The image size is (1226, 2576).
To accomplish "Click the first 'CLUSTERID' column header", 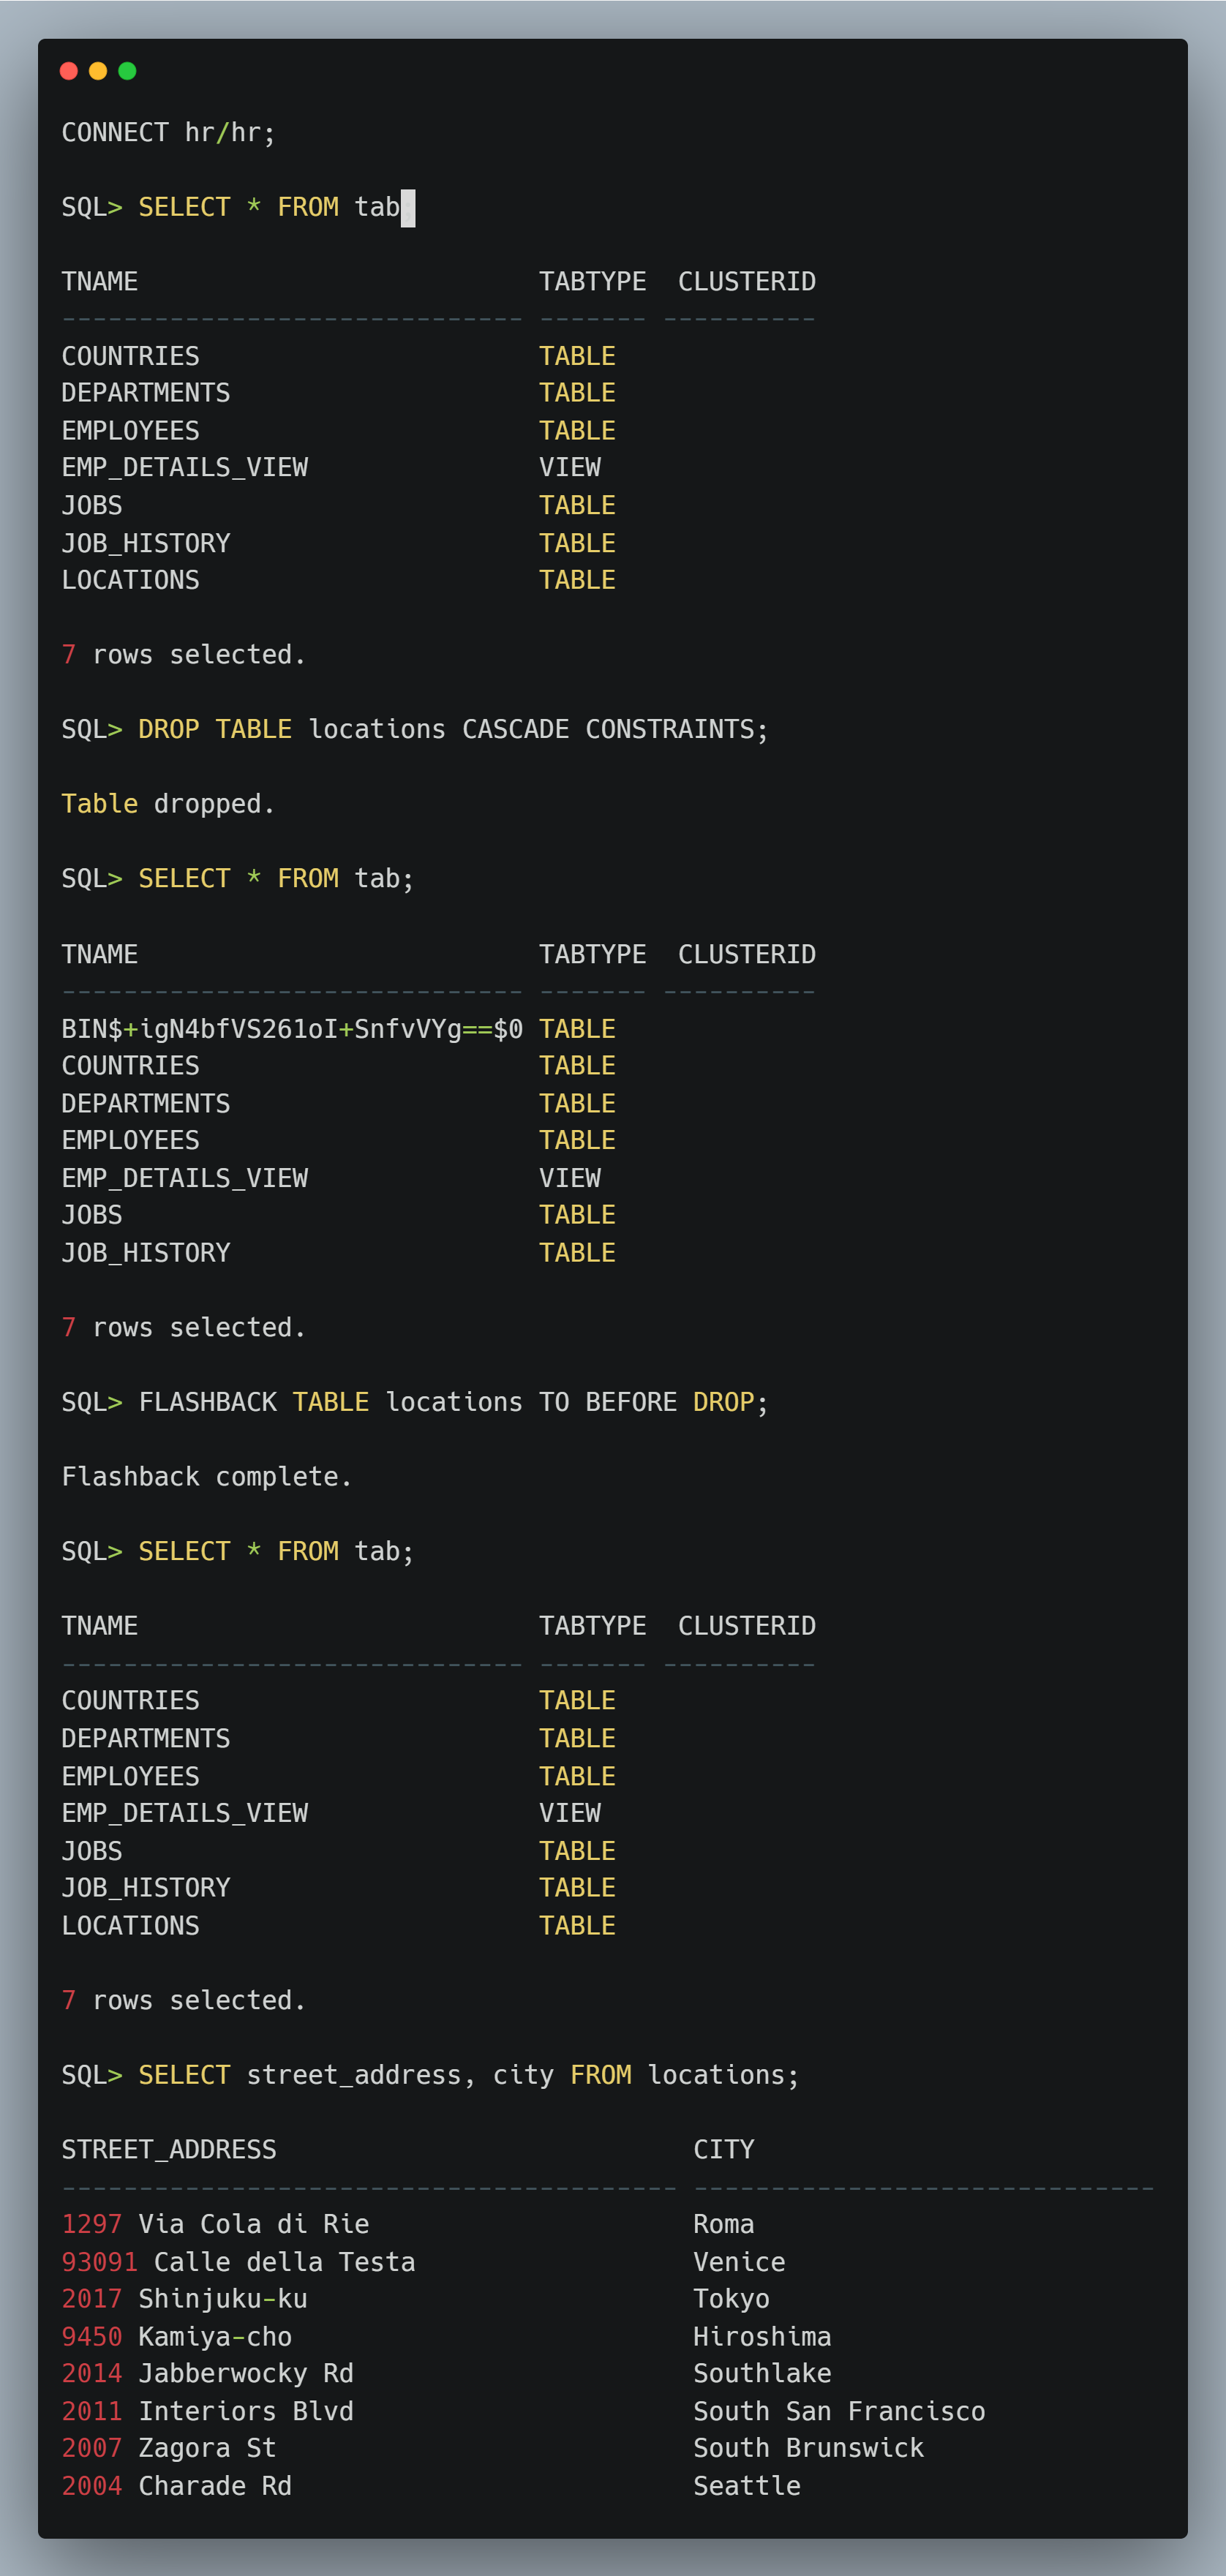I will (747, 282).
